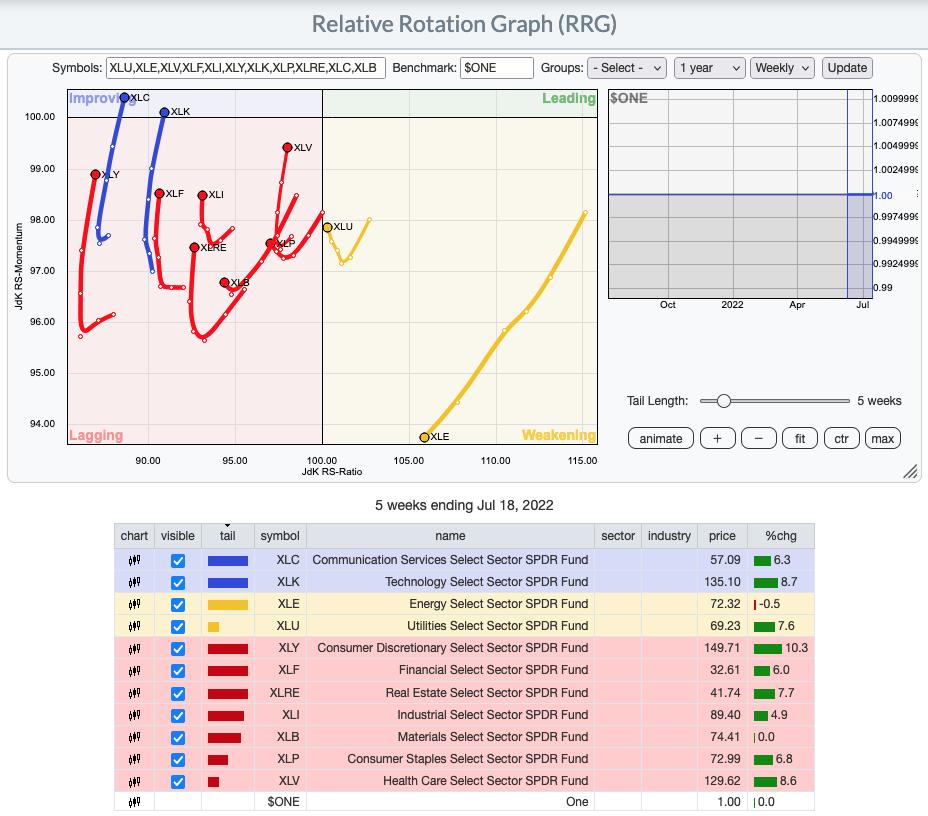
Task: Click the Update button
Action: tap(847, 68)
